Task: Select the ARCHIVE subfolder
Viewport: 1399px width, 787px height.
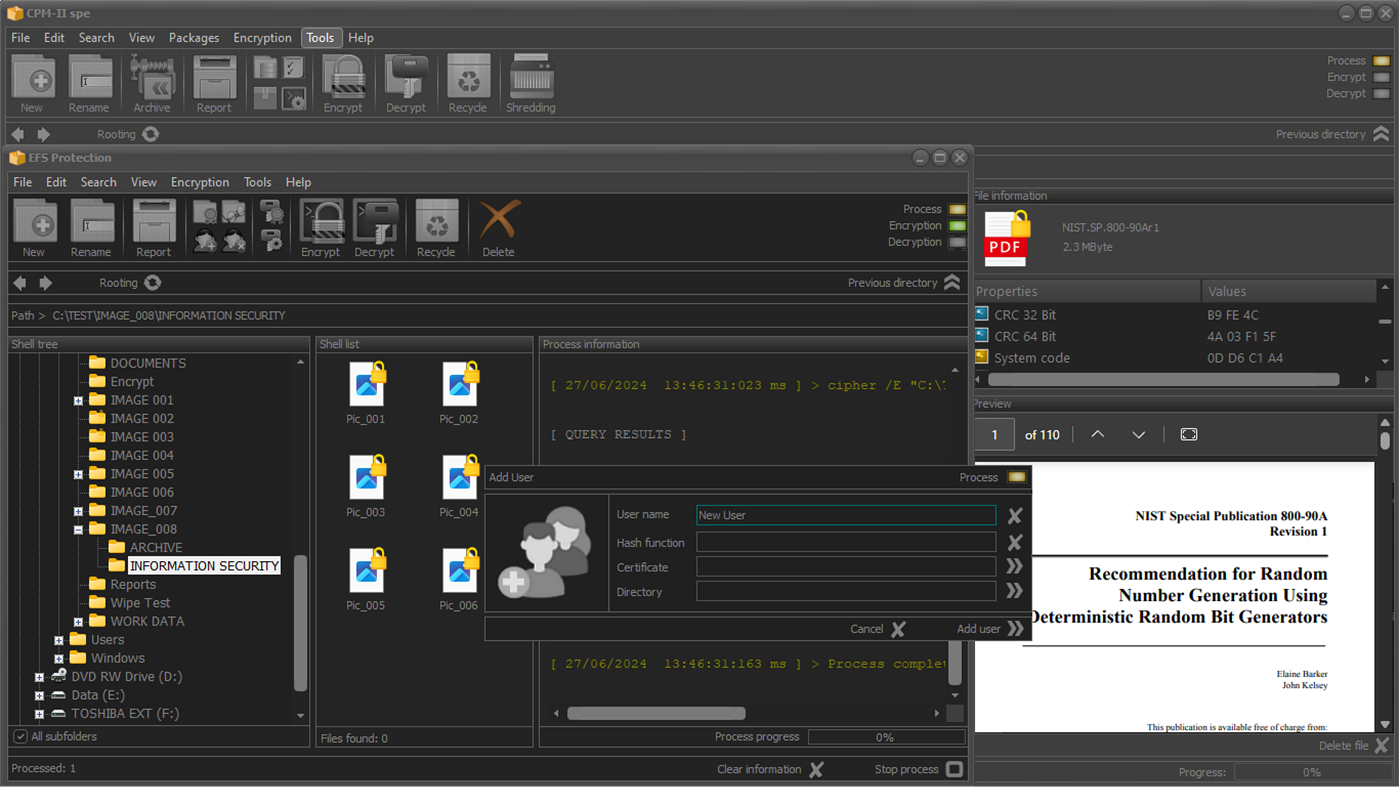Action: (146, 548)
